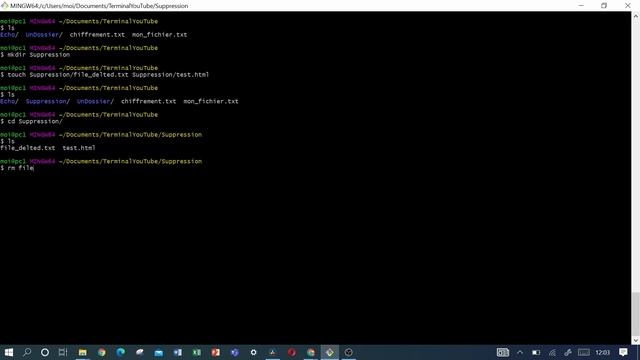Select the active Git Bash taskbar icon
Image resolution: width=640 pixels, height=360 pixels.
tap(329, 352)
